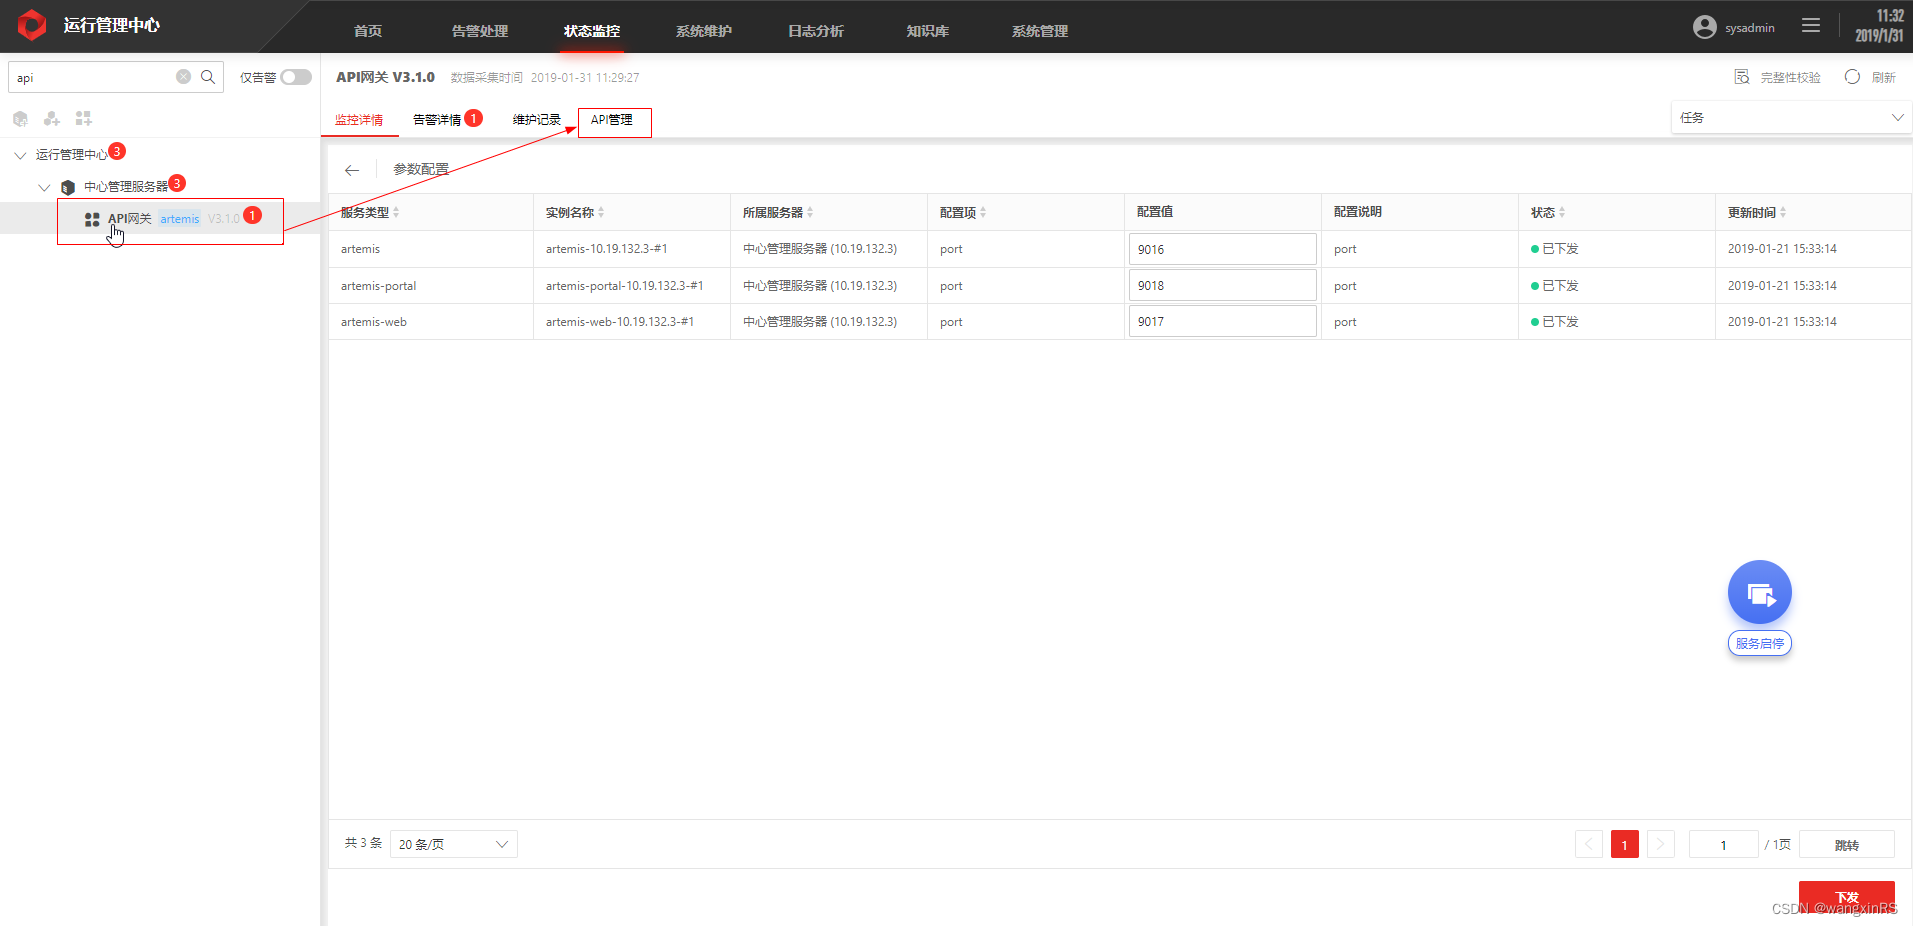The height and width of the screenshot is (926, 1913).
Task: Sort by 实例名称 column
Action: coord(601,212)
